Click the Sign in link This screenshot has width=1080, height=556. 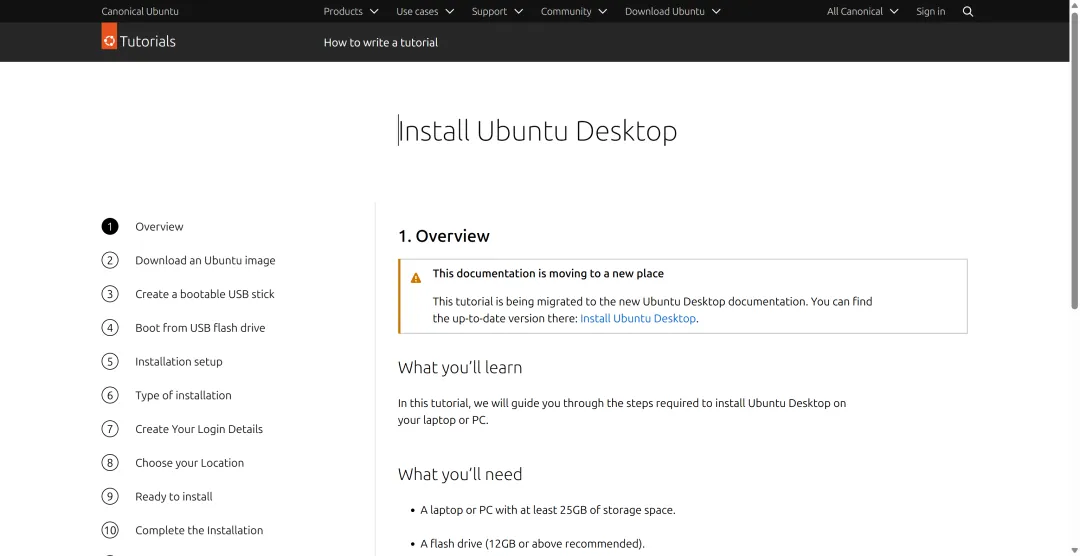click(x=931, y=12)
